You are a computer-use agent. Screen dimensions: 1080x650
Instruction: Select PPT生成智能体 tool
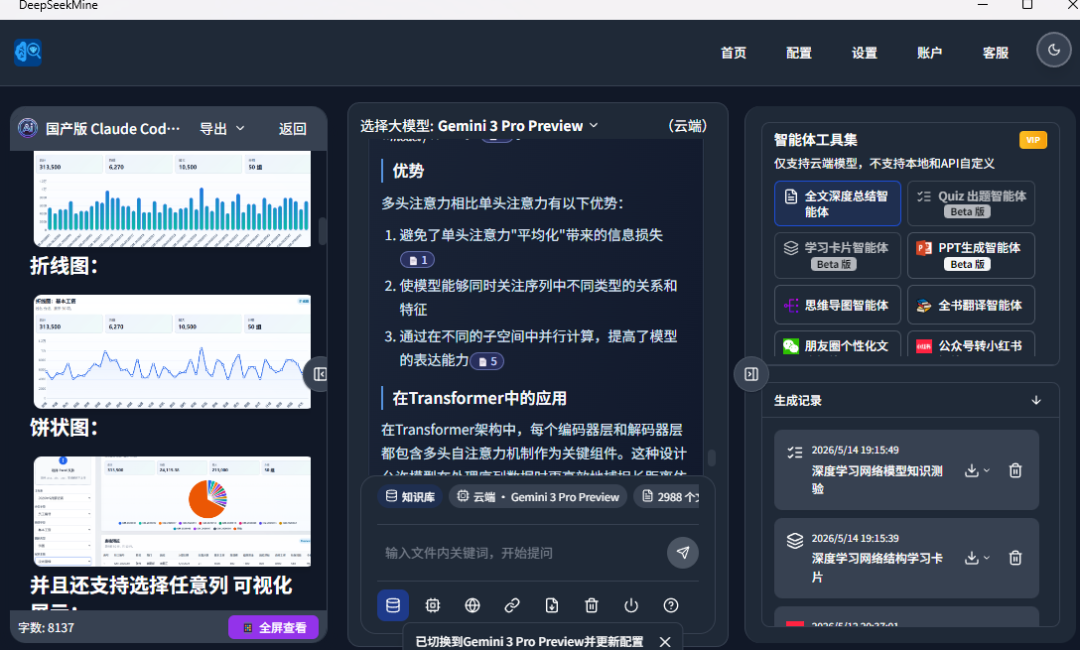tap(970, 255)
